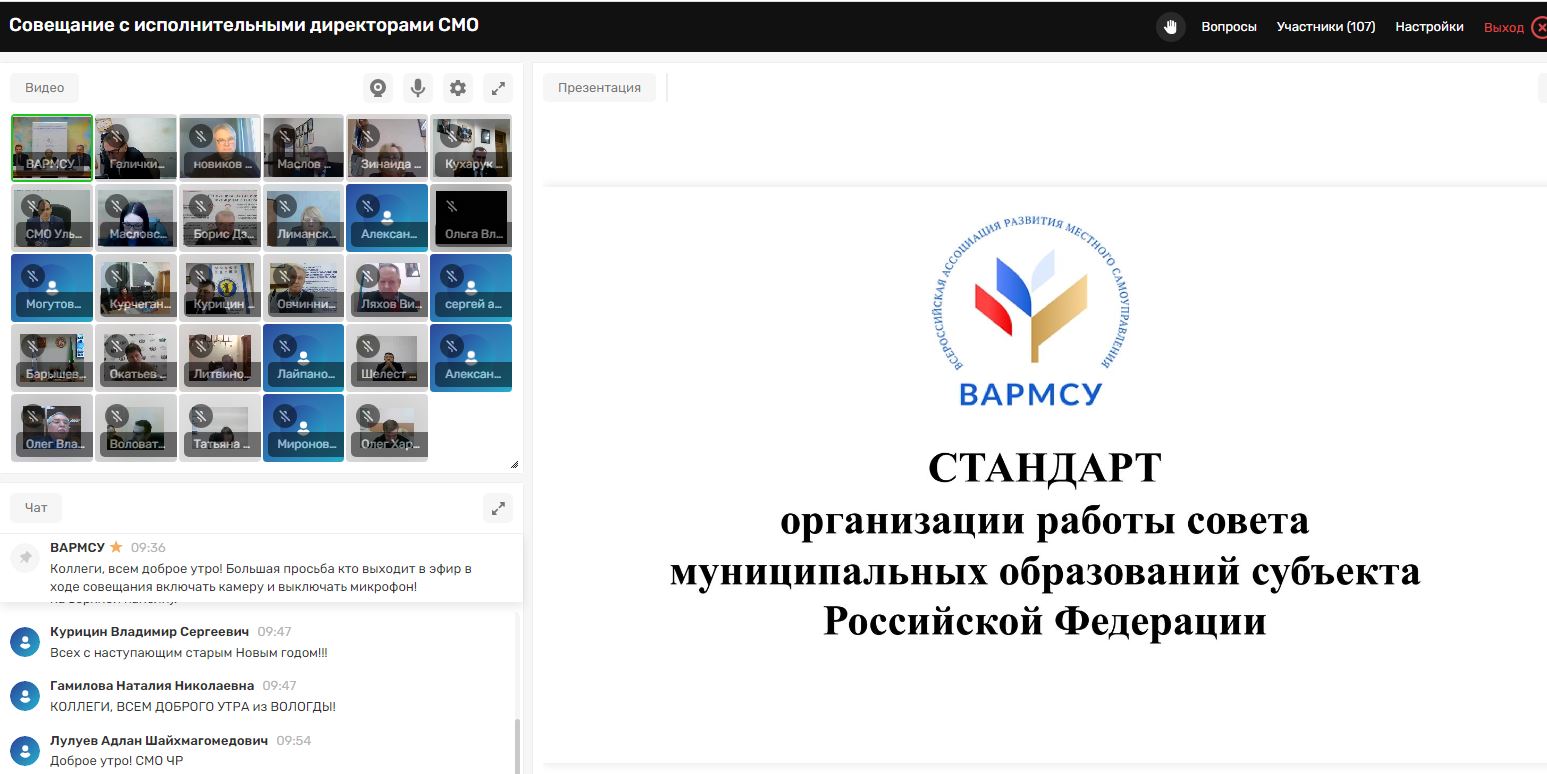Image resolution: width=1547 pixels, height=774 pixels.
Task: Open video settings gear icon
Action: [458, 88]
